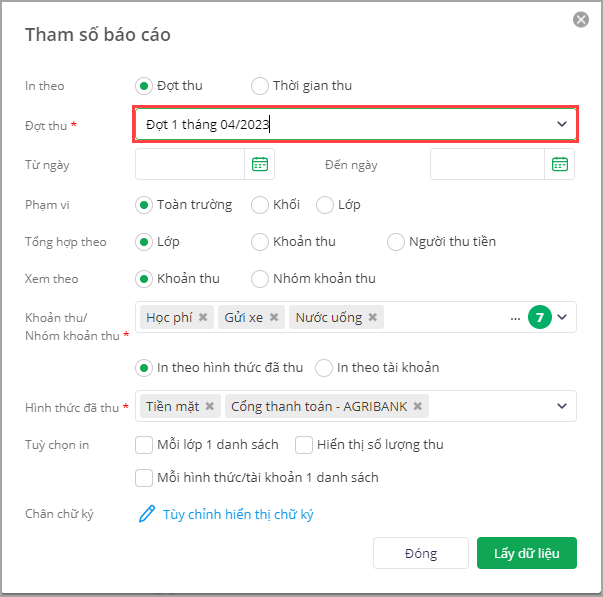Remove the Học phí tag

[x=203, y=317]
